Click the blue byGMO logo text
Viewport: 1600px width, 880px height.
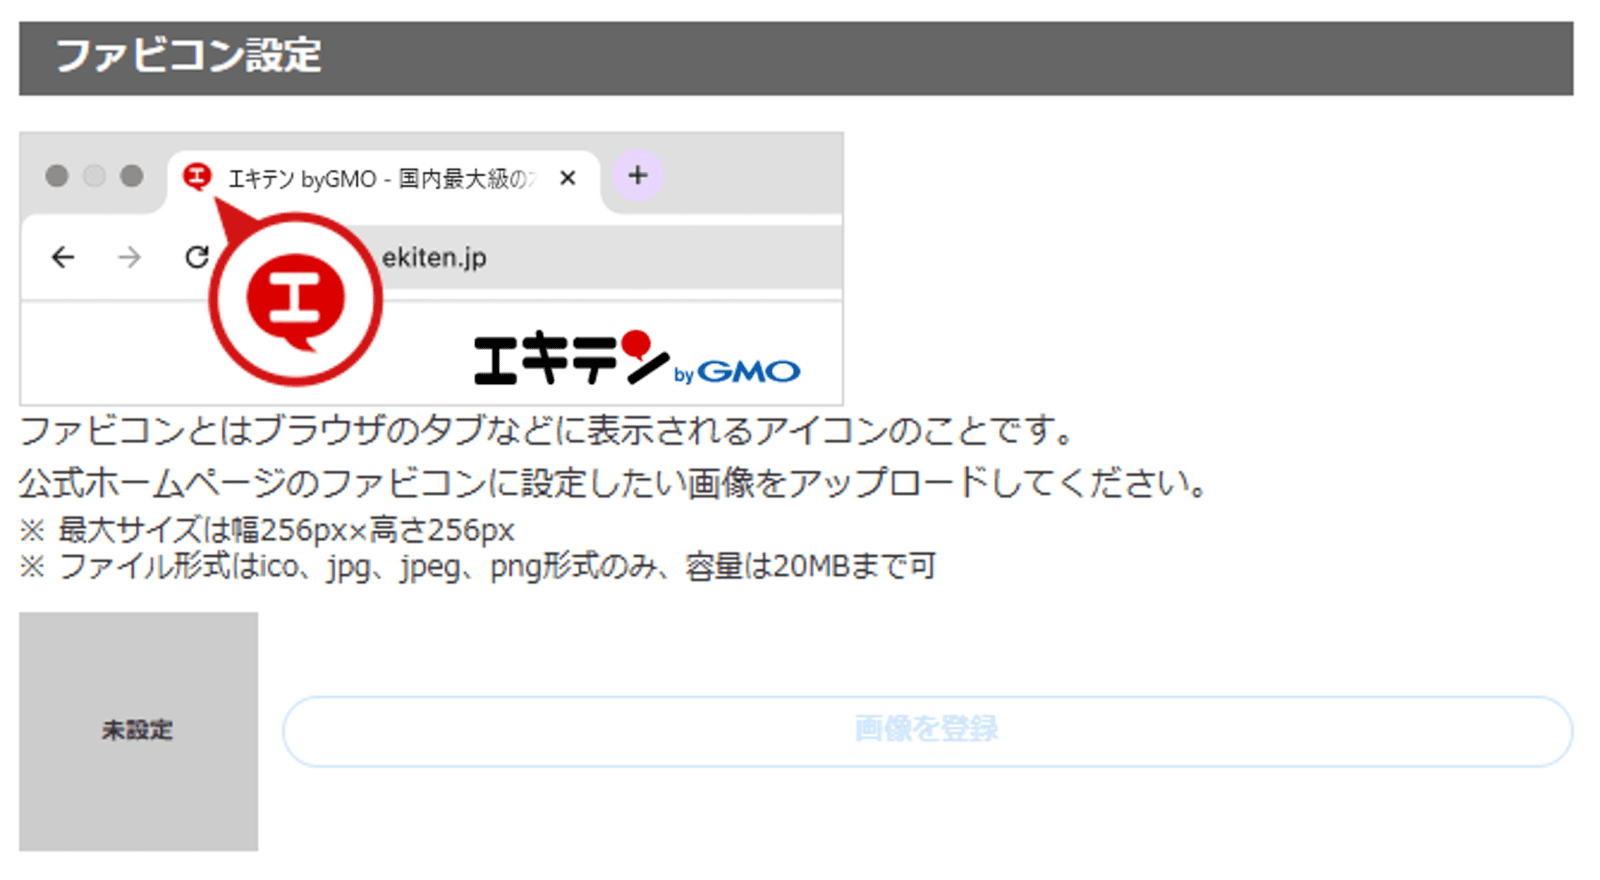coord(738,372)
